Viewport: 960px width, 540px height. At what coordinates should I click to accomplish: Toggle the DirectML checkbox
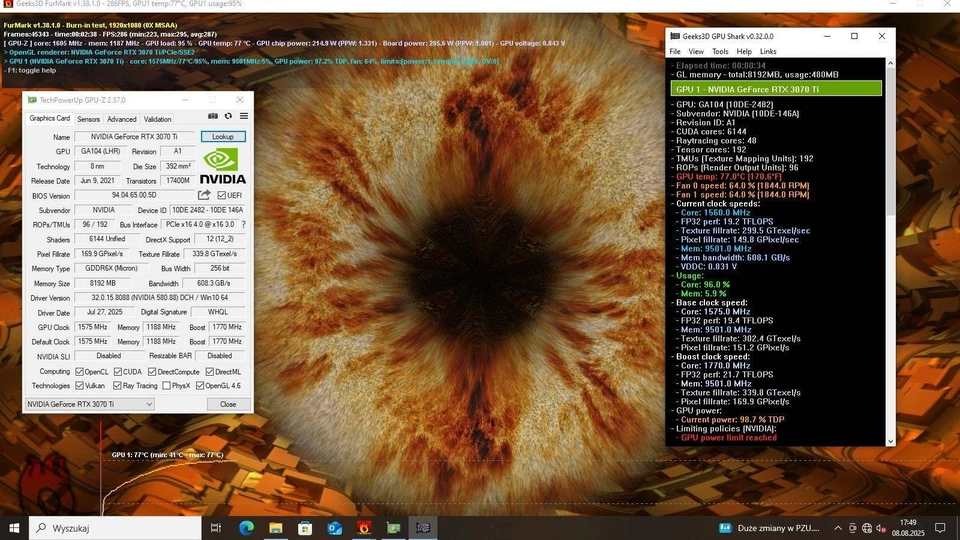click(209, 372)
